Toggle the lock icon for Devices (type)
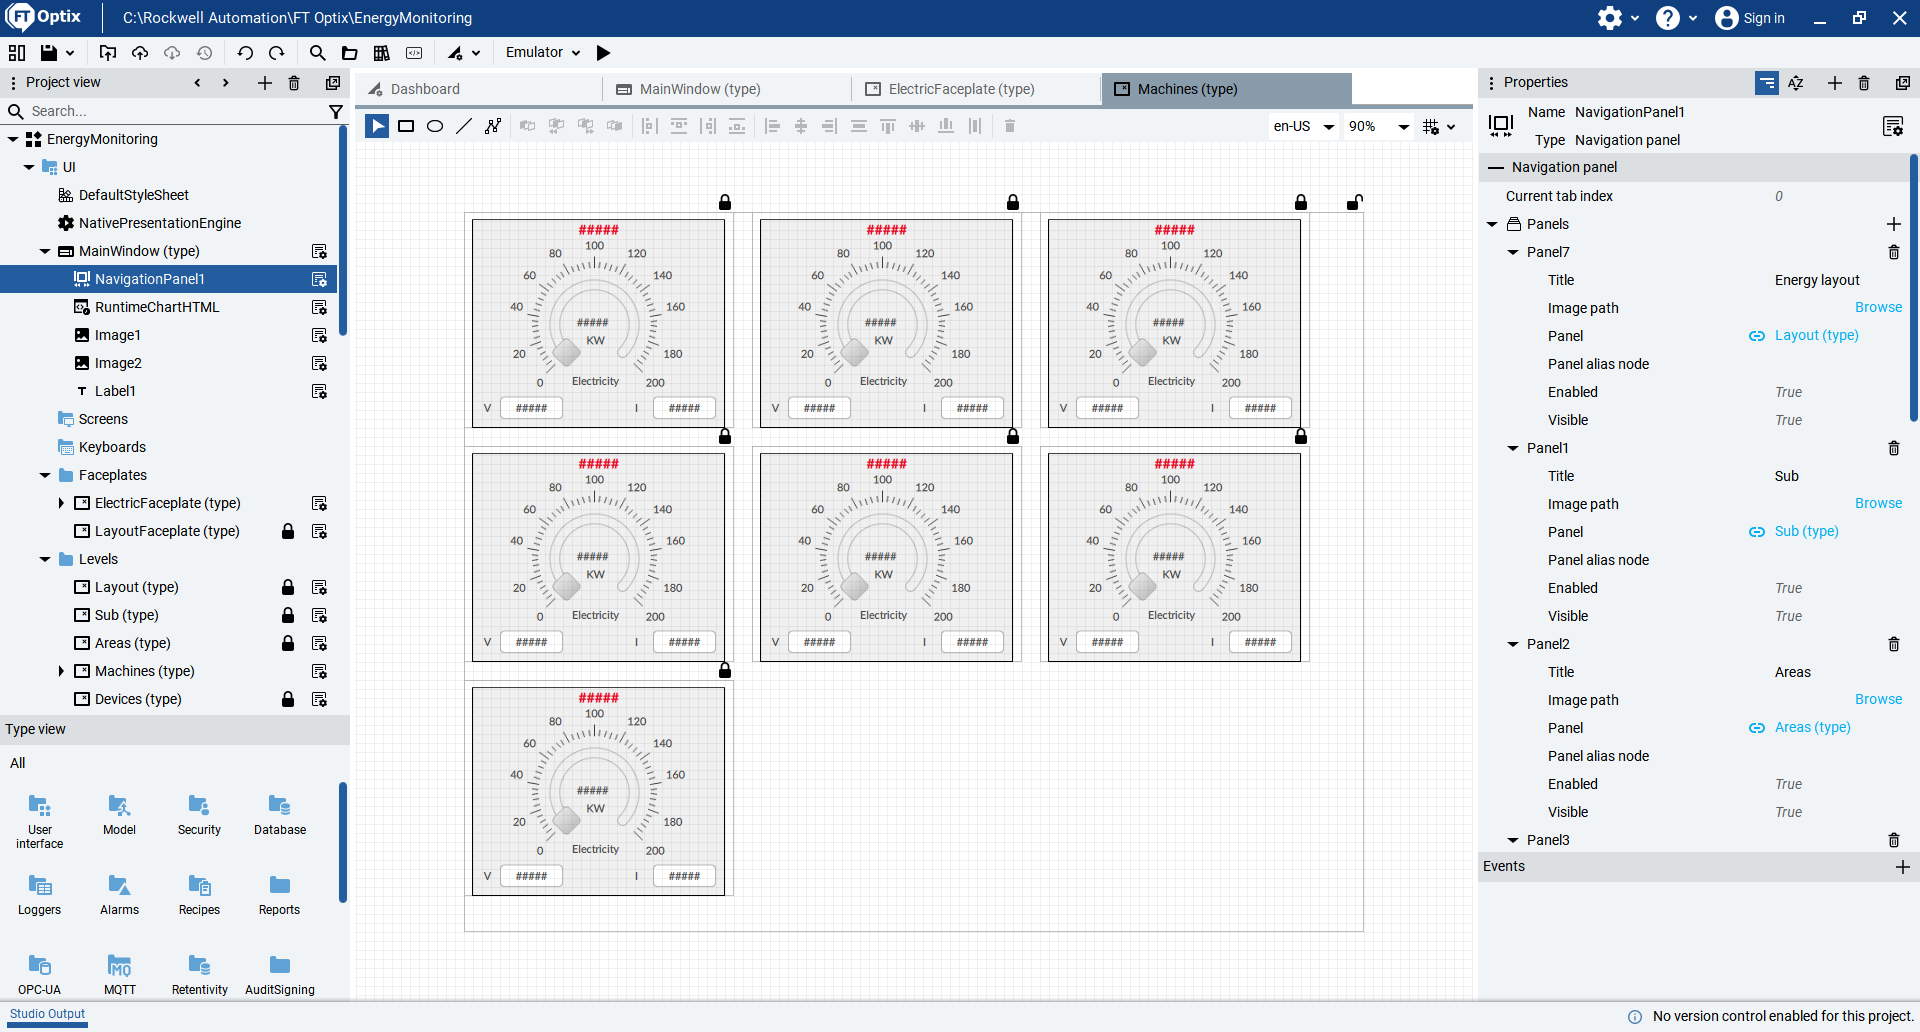Image resolution: width=1920 pixels, height=1032 pixels. [x=288, y=699]
